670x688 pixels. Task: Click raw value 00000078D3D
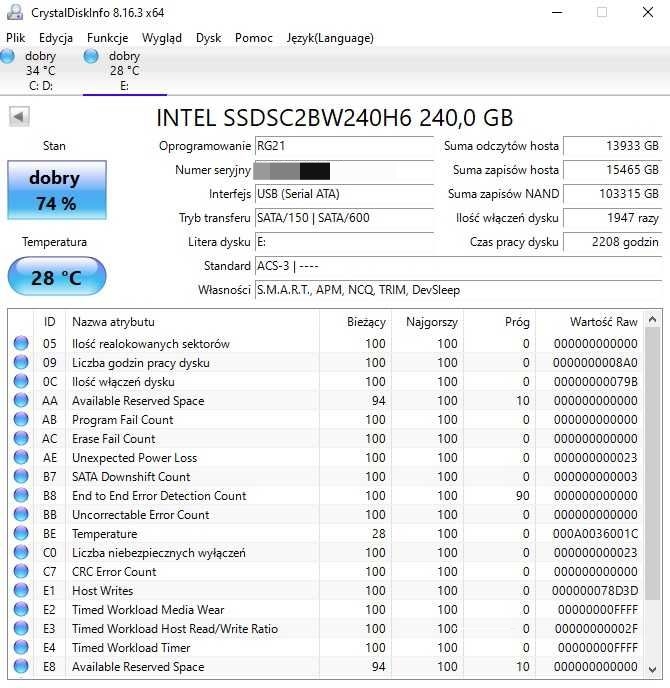(595, 591)
